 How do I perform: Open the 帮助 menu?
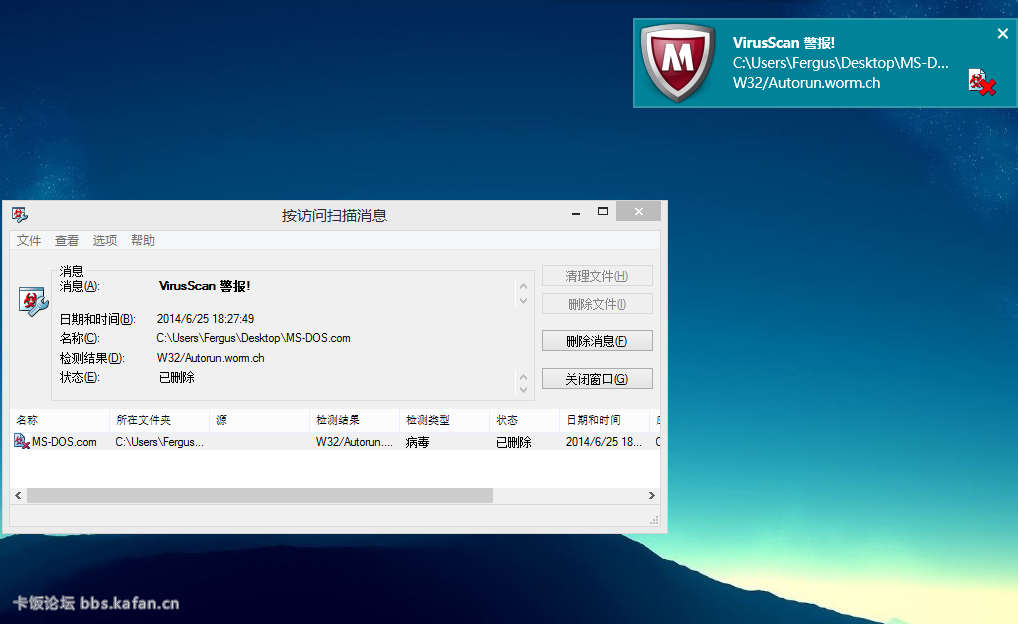(143, 241)
